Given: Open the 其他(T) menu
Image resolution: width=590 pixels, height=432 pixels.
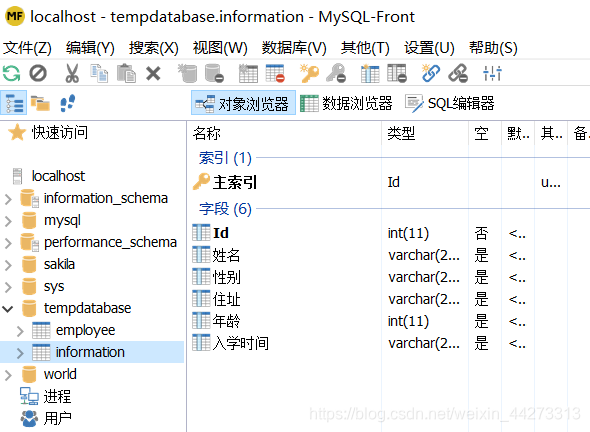Looking at the screenshot, I should tap(365, 48).
